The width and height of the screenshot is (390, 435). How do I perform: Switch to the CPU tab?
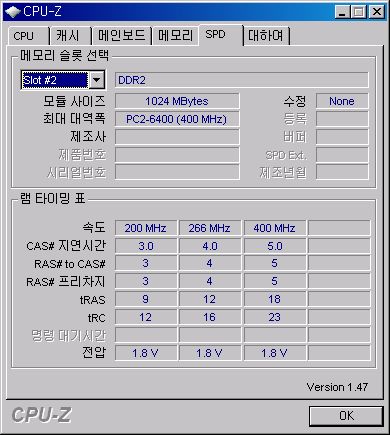[x=28, y=36]
